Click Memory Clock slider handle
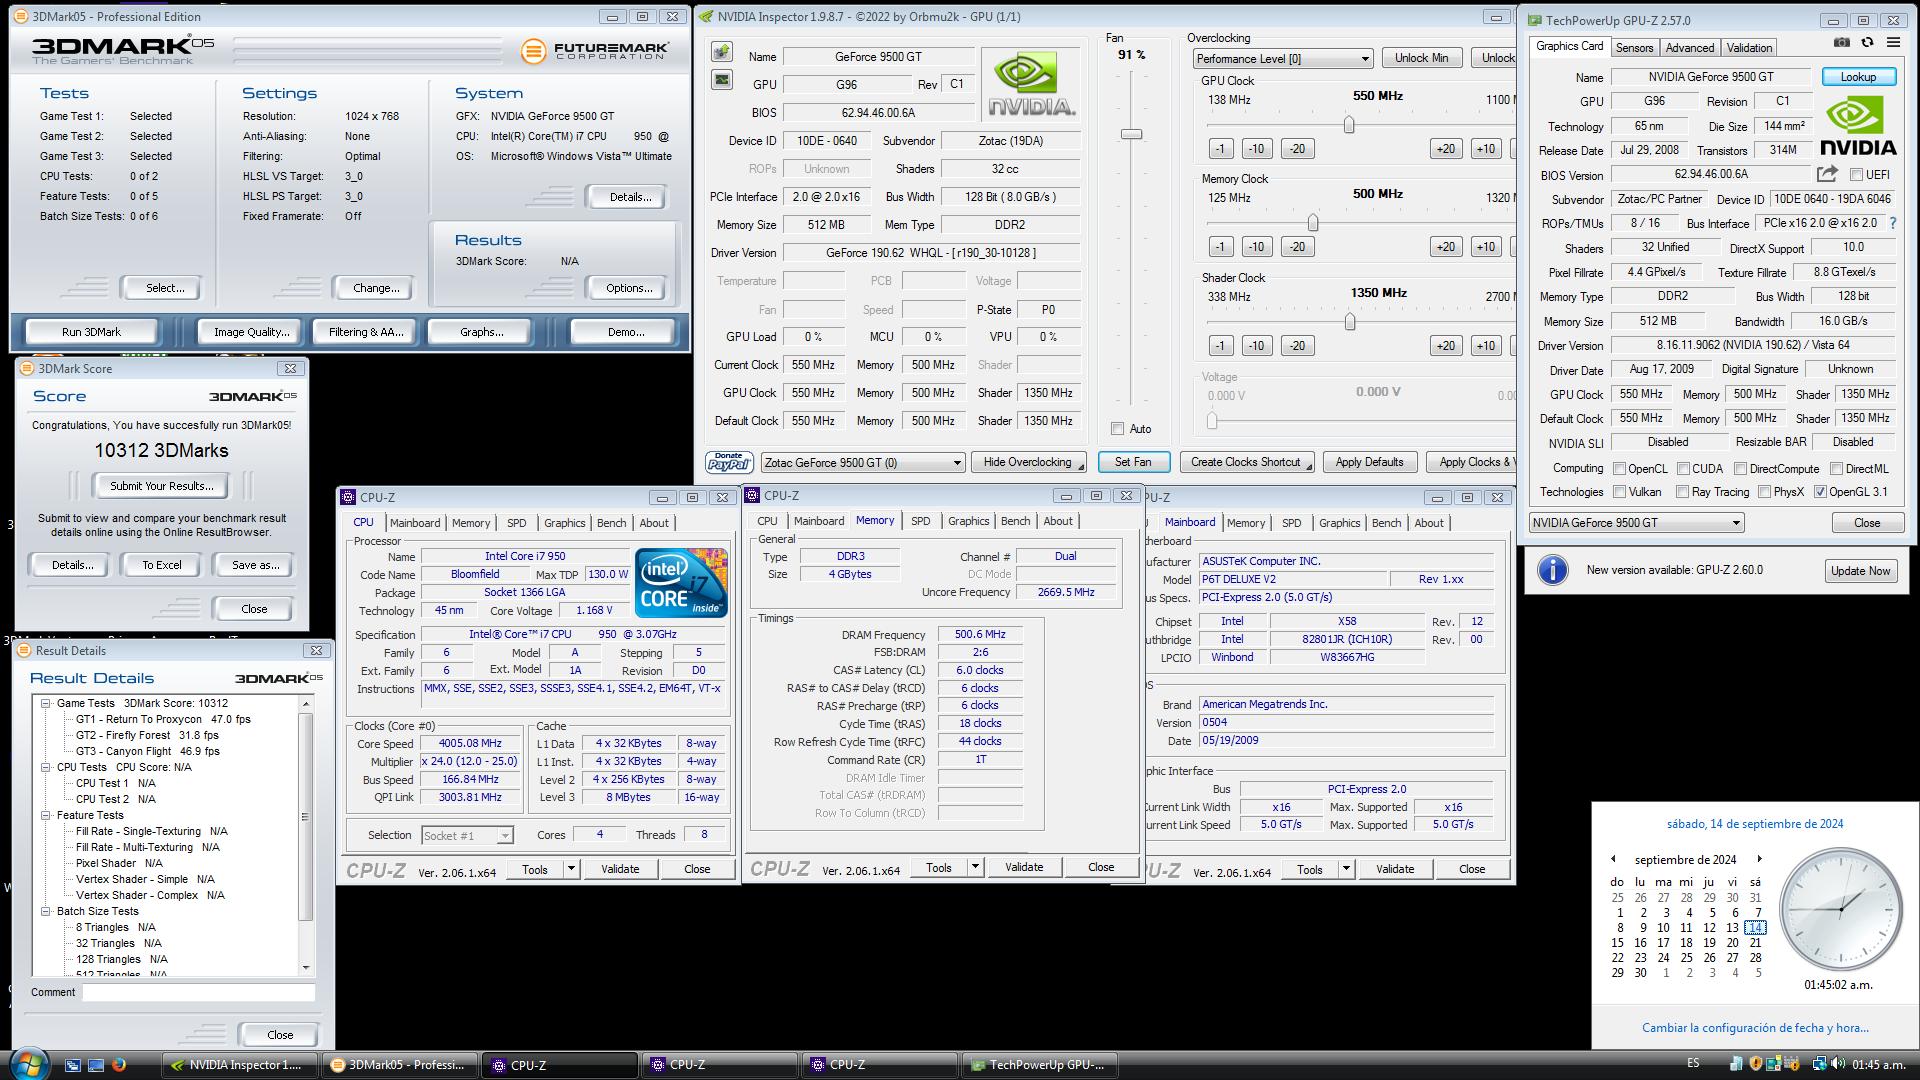This screenshot has width=1920, height=1080. pos(1313,223)
